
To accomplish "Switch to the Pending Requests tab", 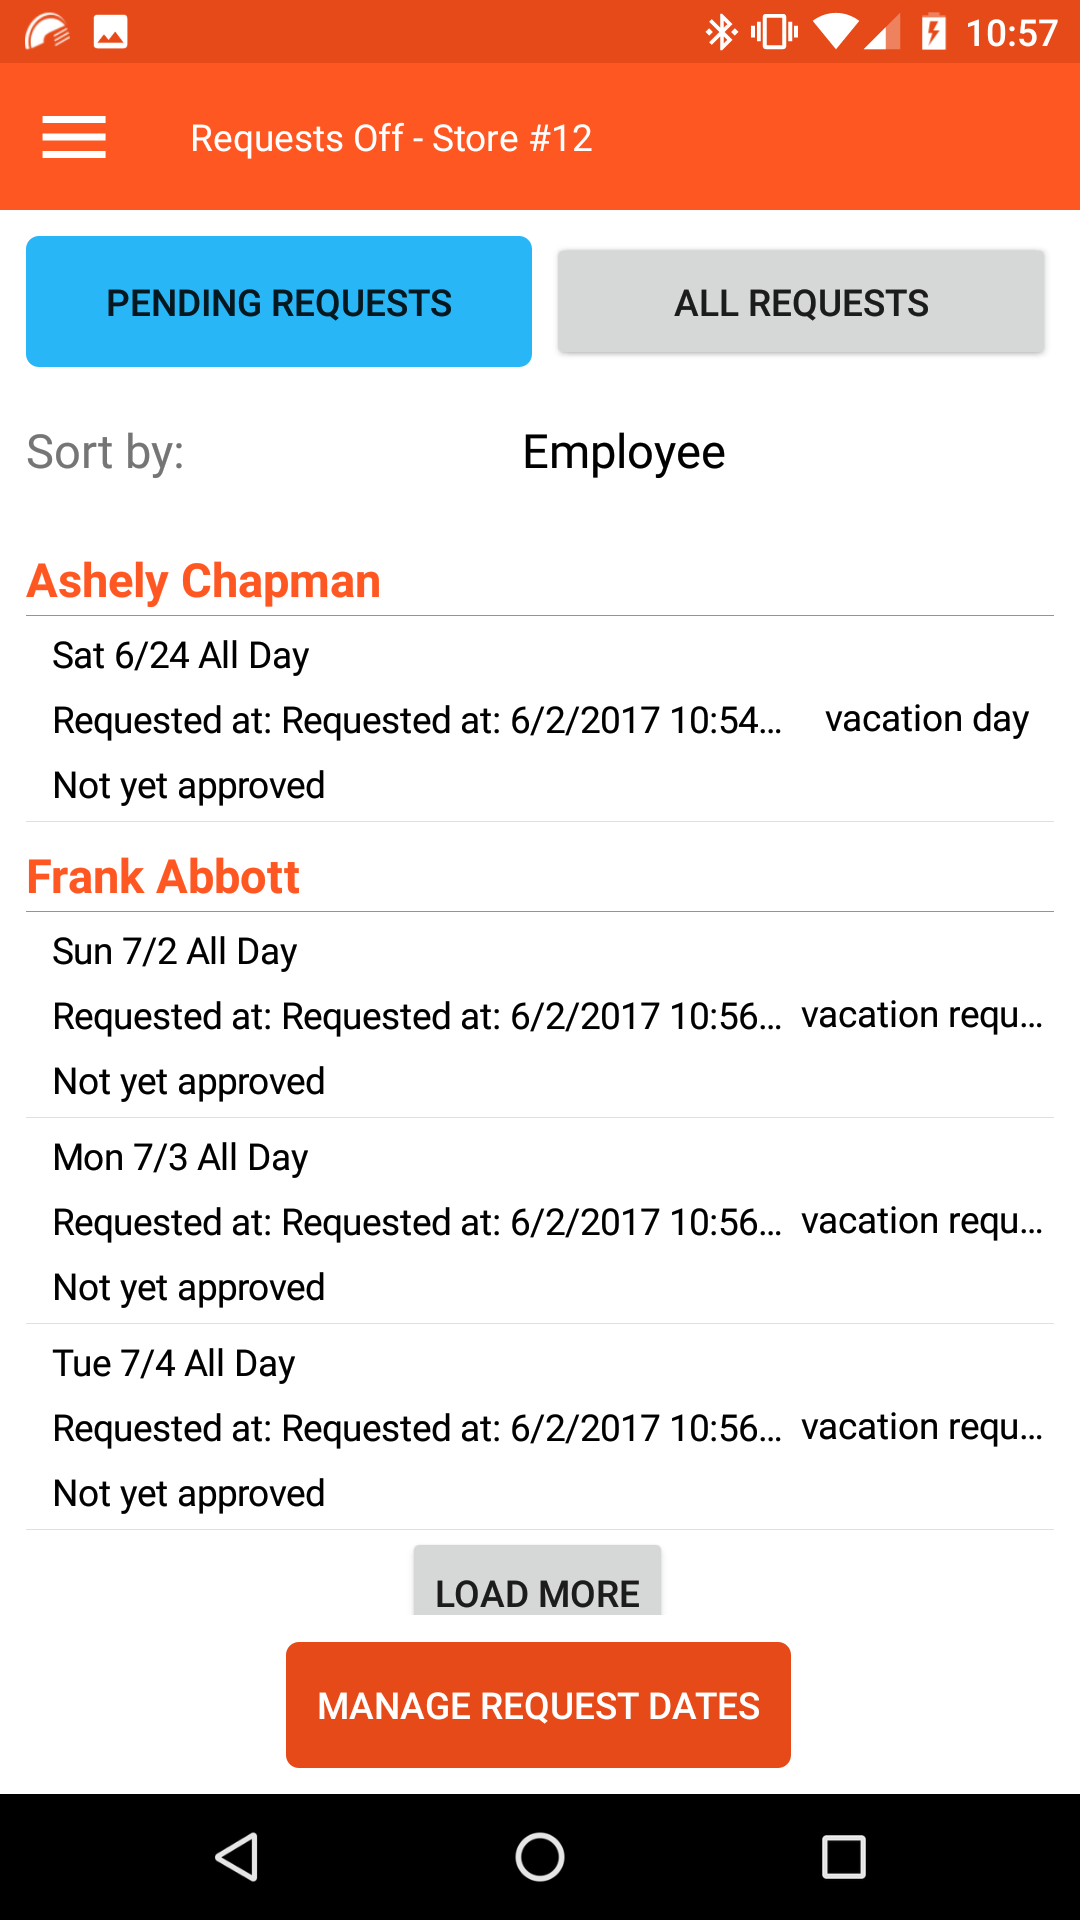I will (x=279, y=302).
